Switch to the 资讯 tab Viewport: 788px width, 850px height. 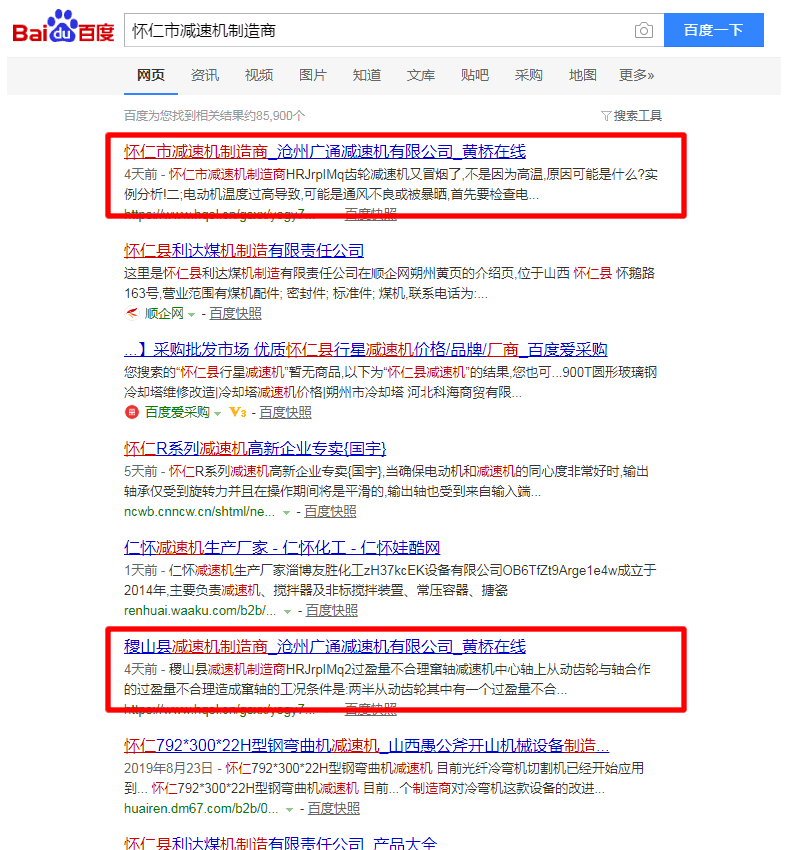(205, 75)
